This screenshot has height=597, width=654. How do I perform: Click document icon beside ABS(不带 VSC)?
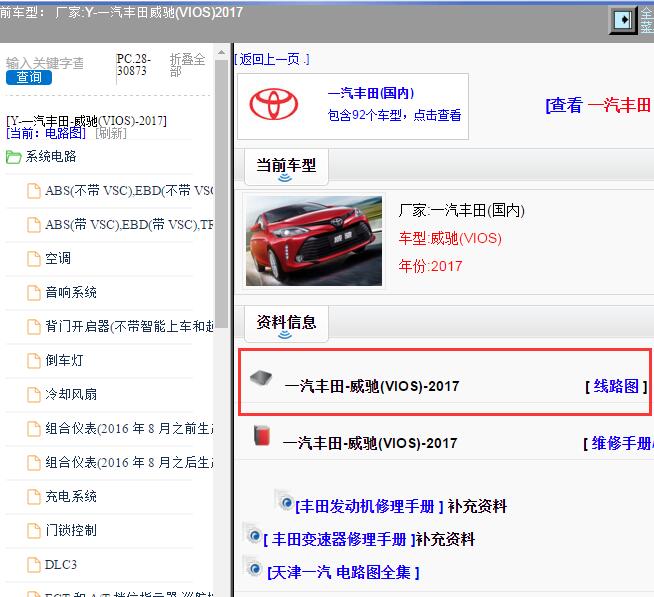[34, 191]
